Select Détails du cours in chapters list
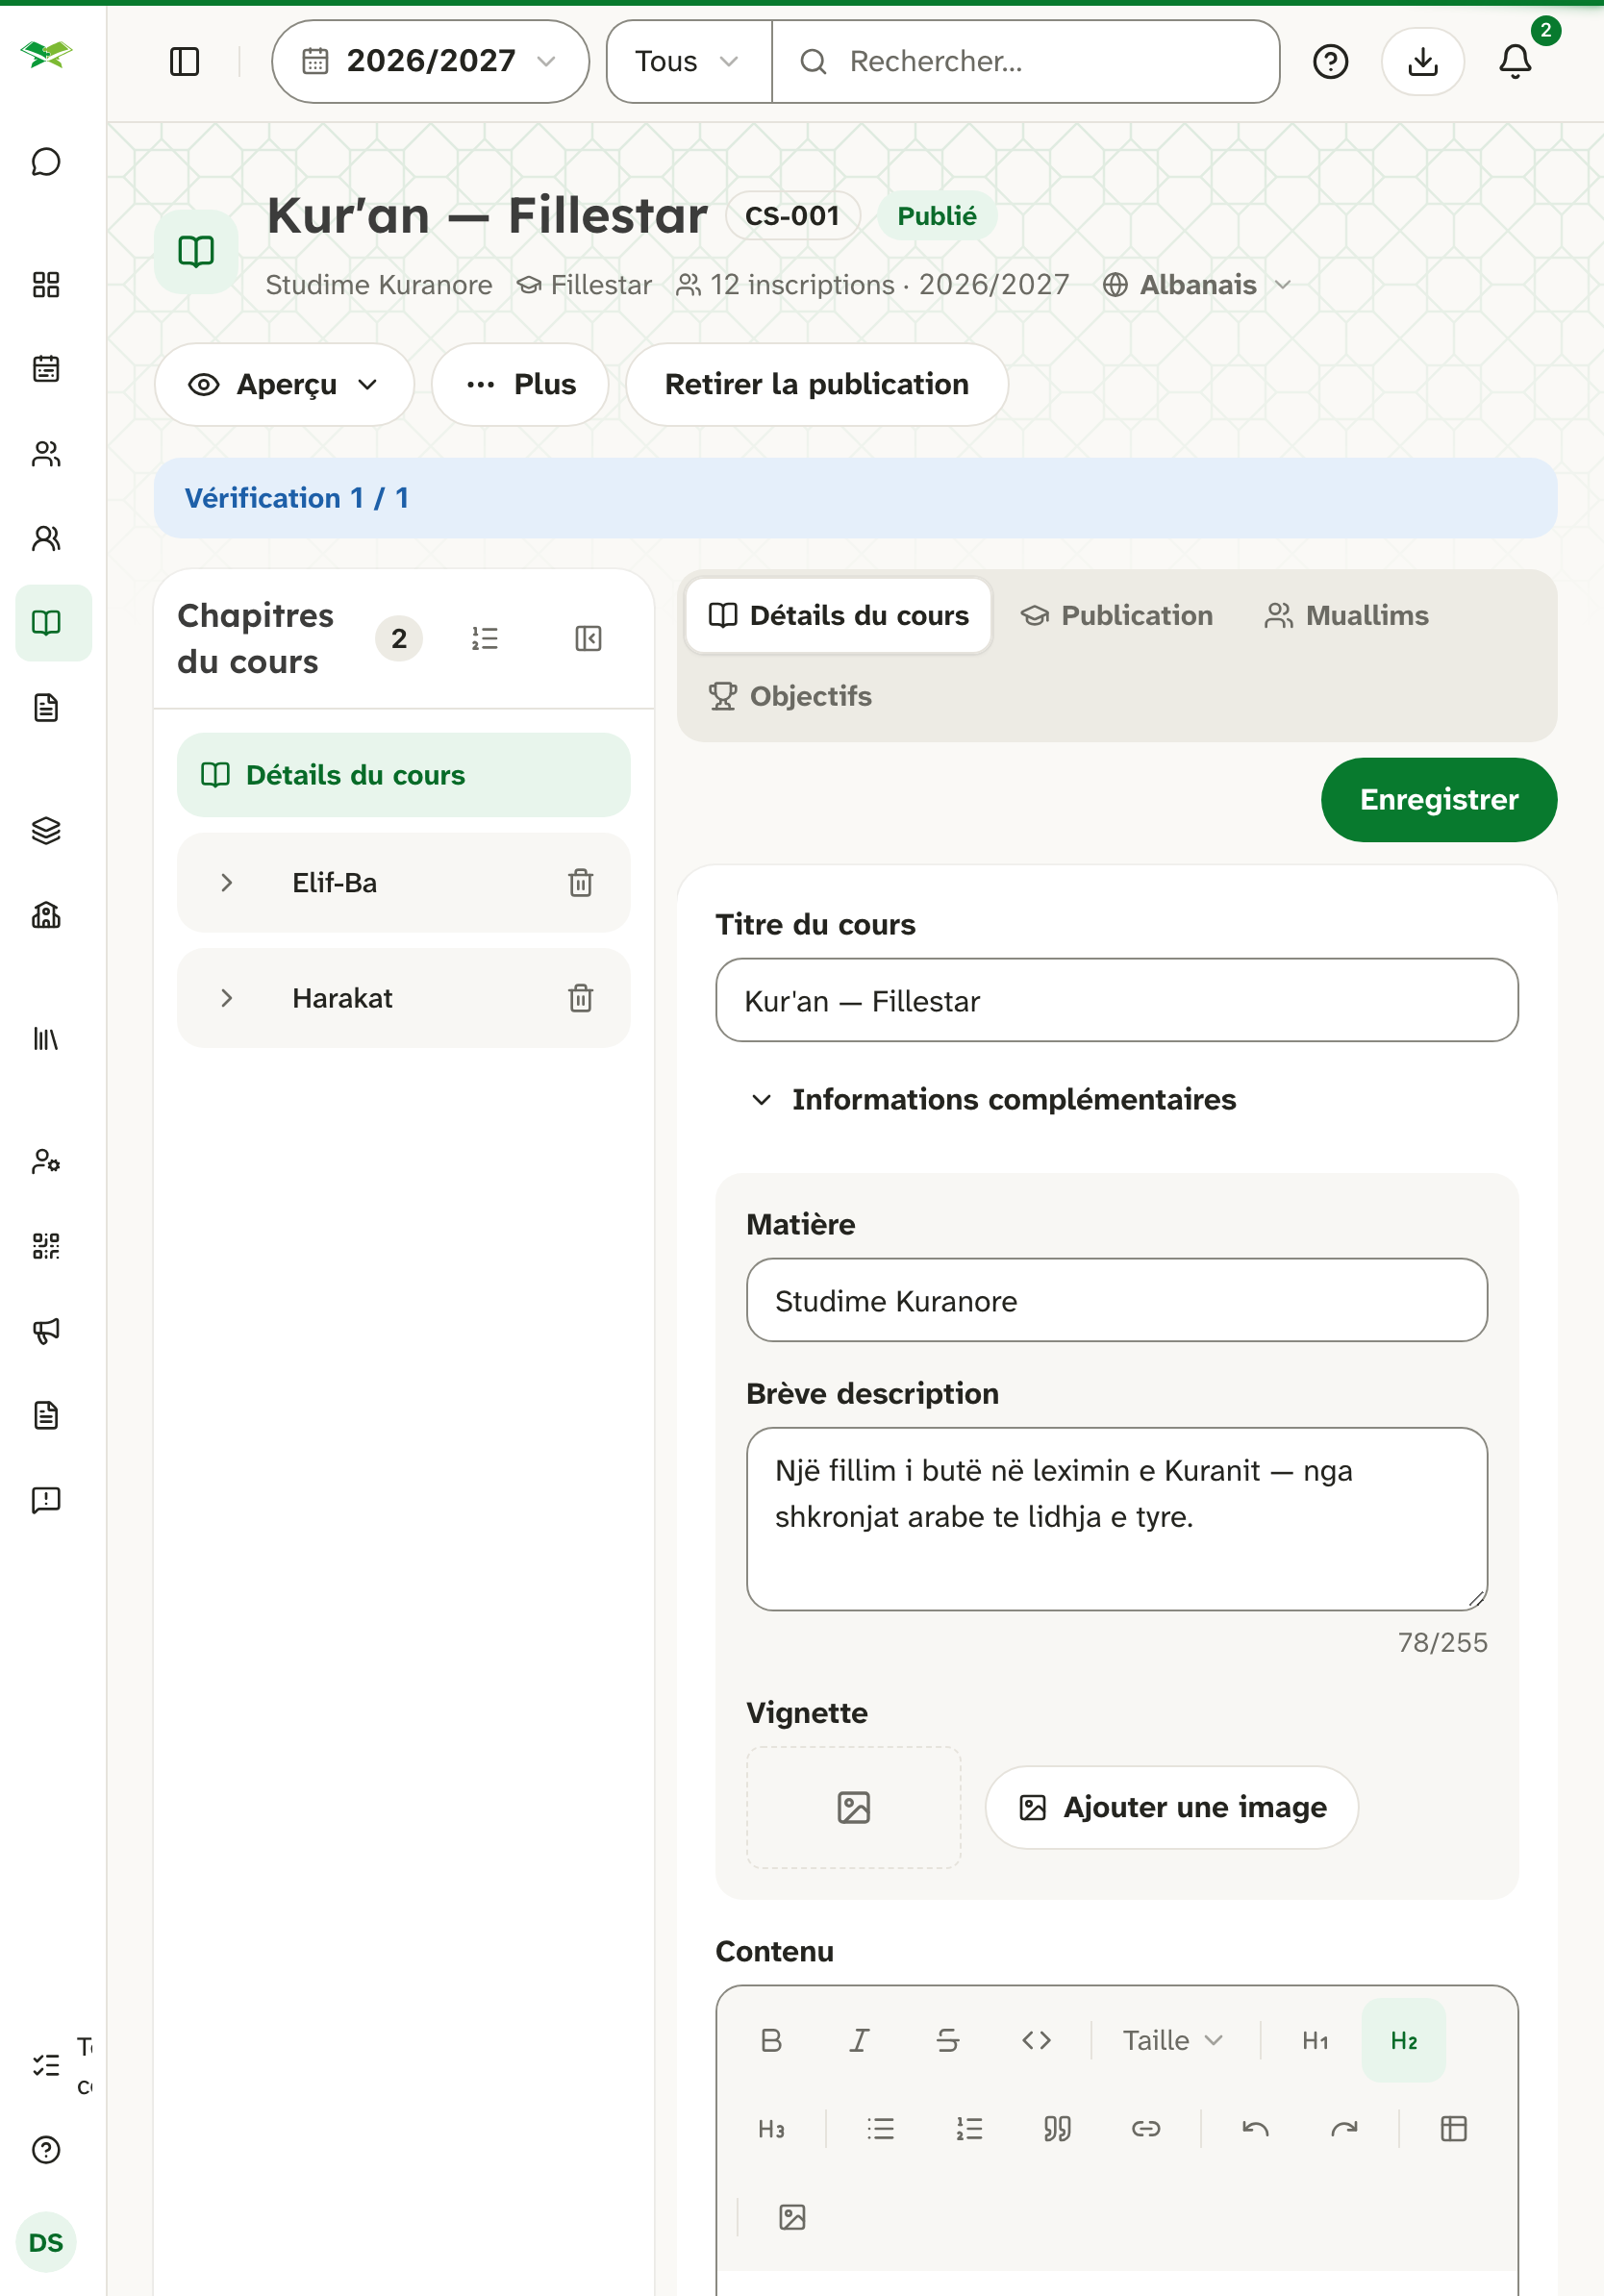Image resolution: width=1604 pixels, height=2296 pixels. point(404,775)
